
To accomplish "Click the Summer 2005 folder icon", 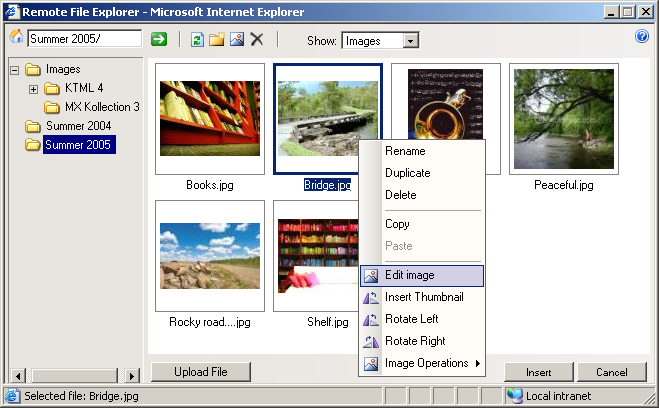I will coord(33,145).
